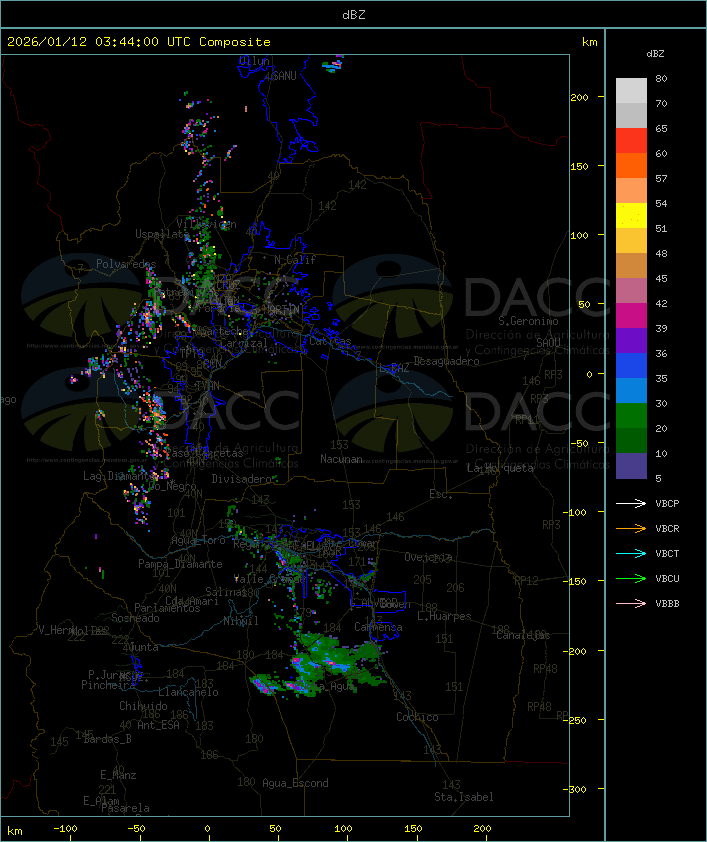This screenshot has width=707, height=842.
Task: Click the cyan VBCT arrow icon
Action: click(631, 554)
